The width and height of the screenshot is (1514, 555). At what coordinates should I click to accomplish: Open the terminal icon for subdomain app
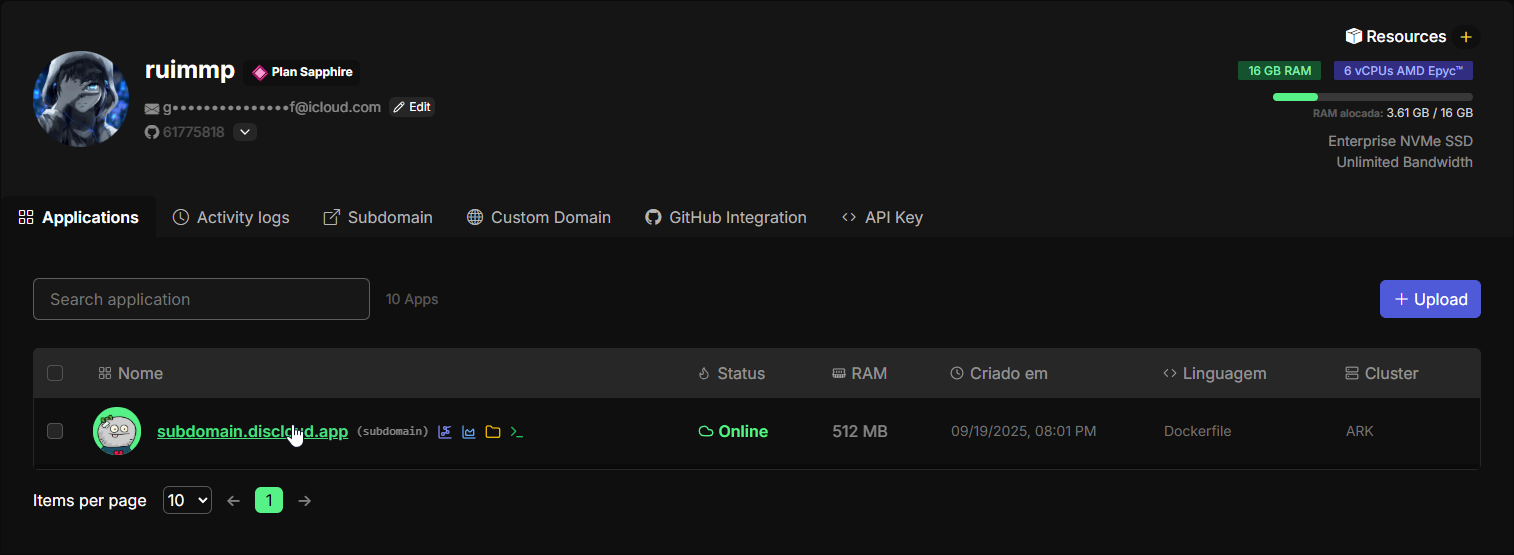[517, 432]
